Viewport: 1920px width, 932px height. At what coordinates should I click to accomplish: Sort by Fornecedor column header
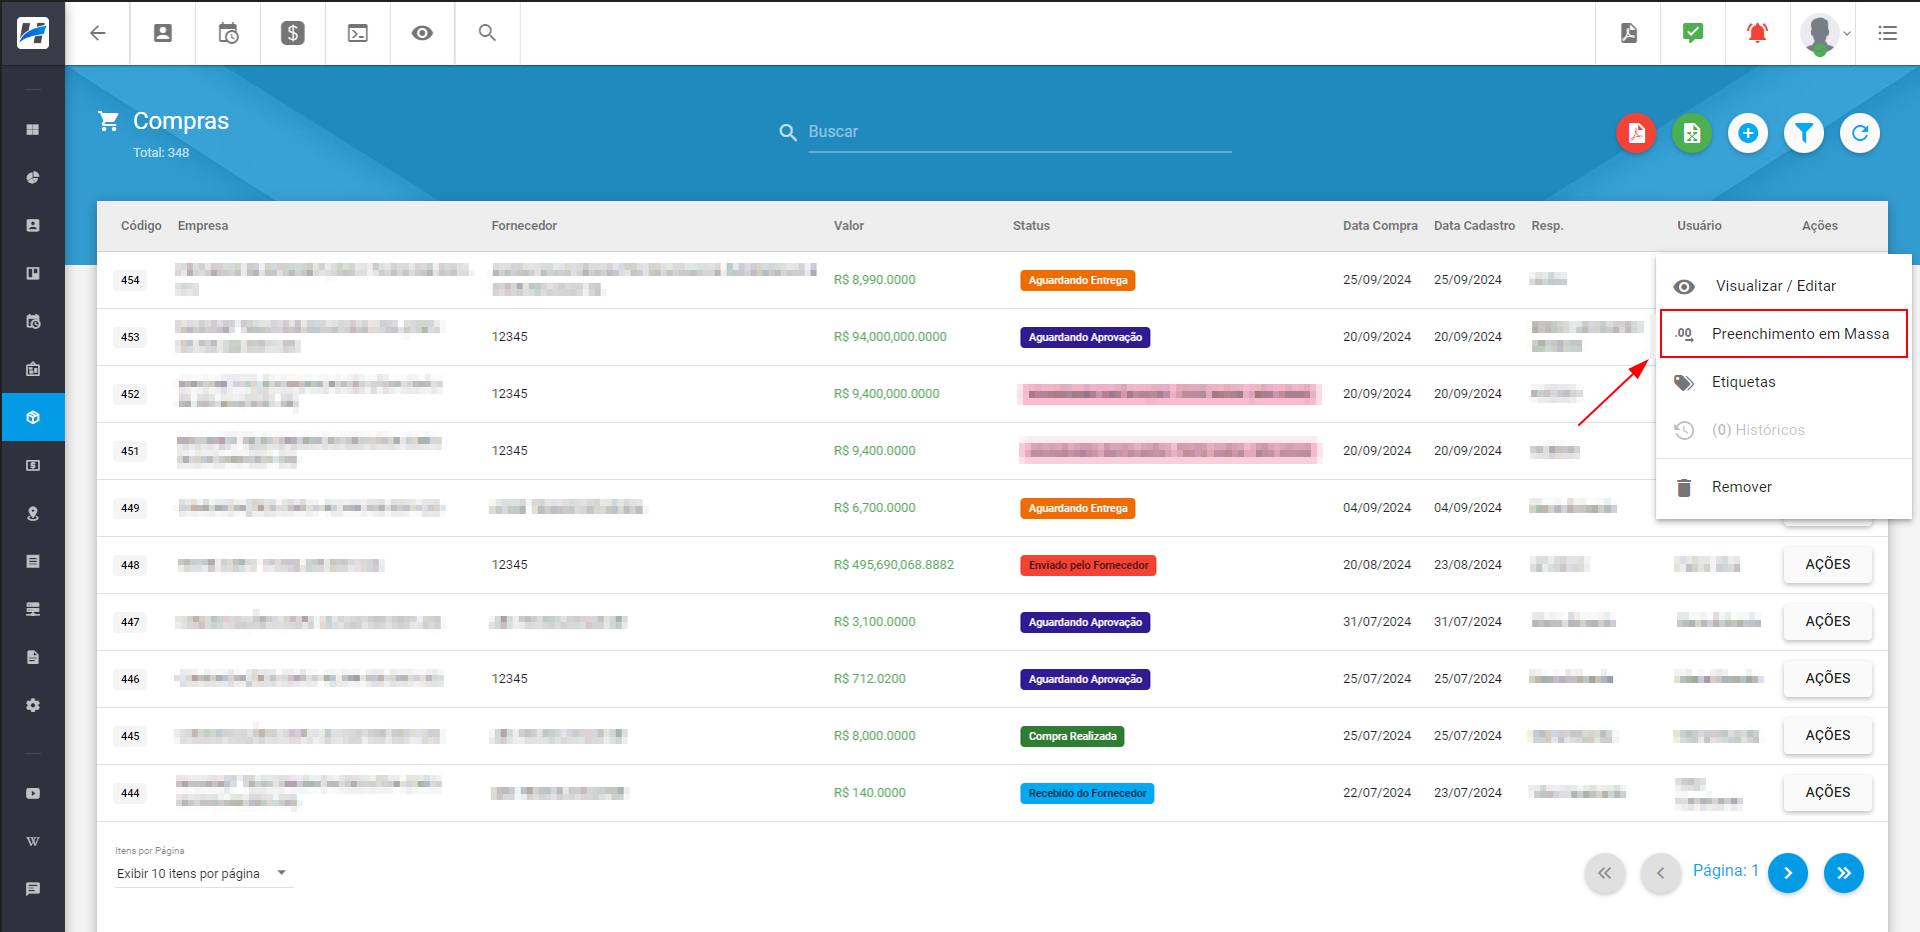coord(524,226)
